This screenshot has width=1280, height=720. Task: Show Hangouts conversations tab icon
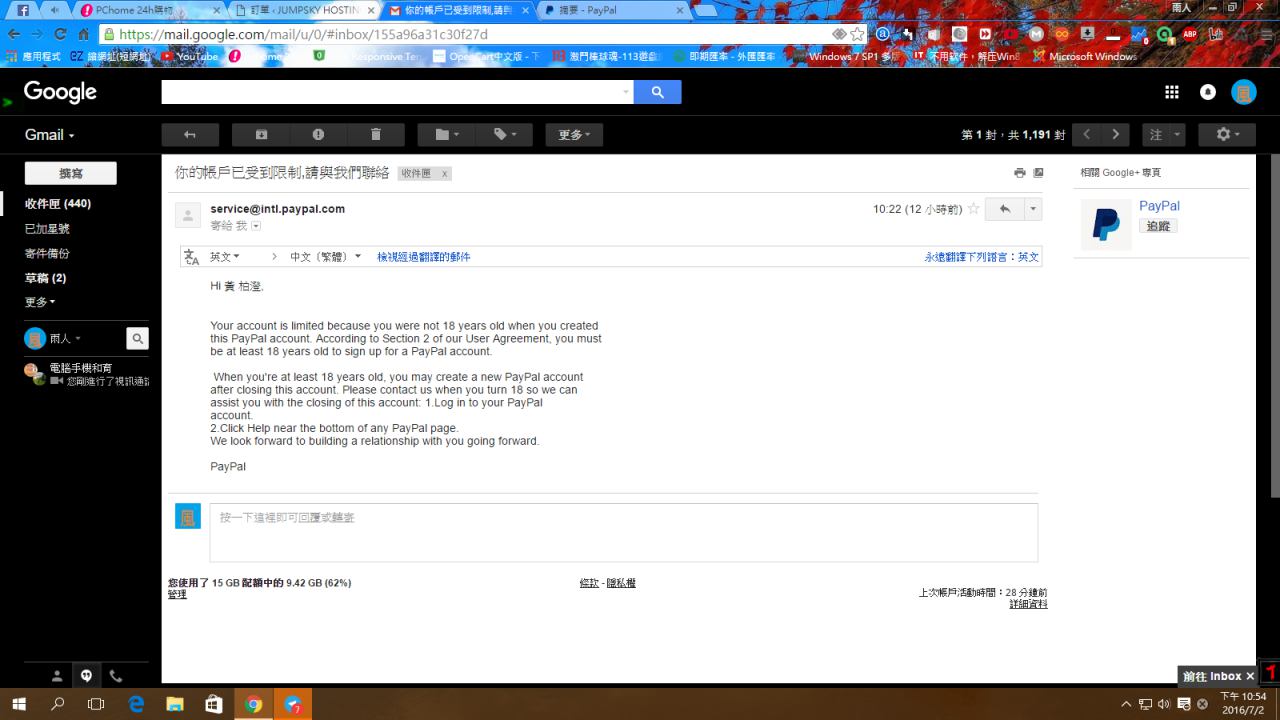click(87, 676)
